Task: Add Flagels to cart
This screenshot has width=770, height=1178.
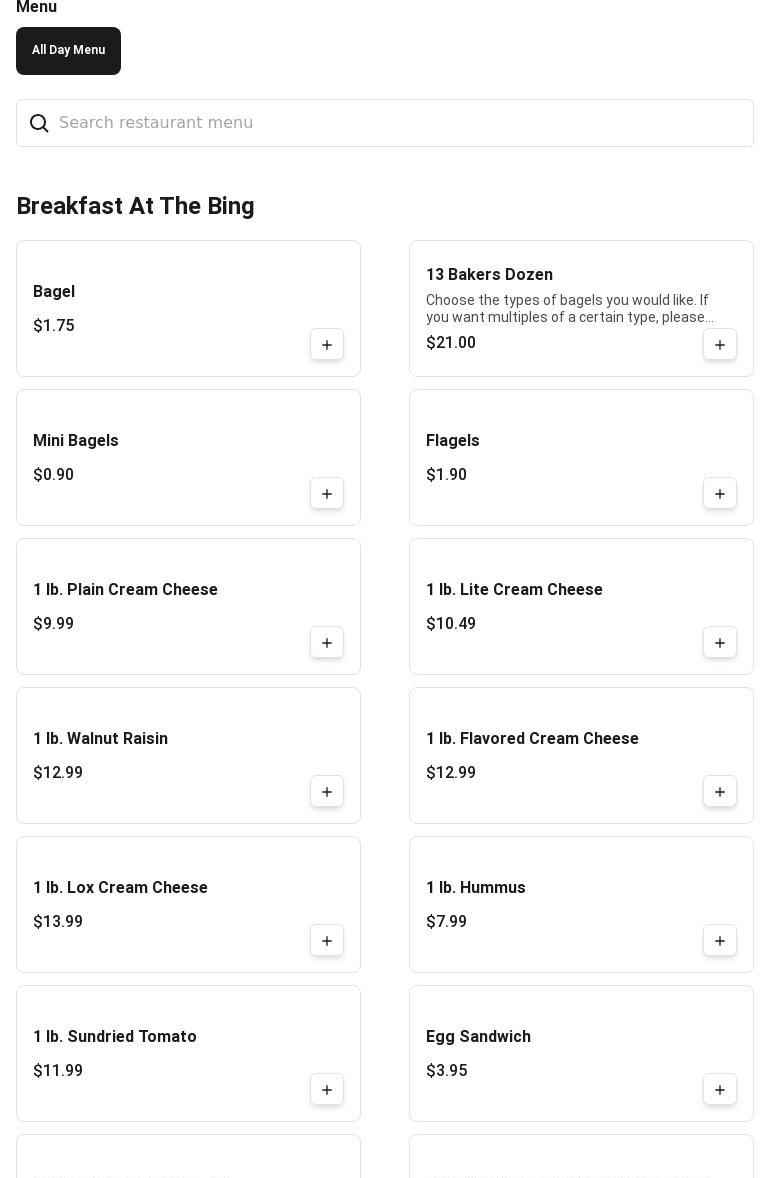Action: [x=720, y=494]
